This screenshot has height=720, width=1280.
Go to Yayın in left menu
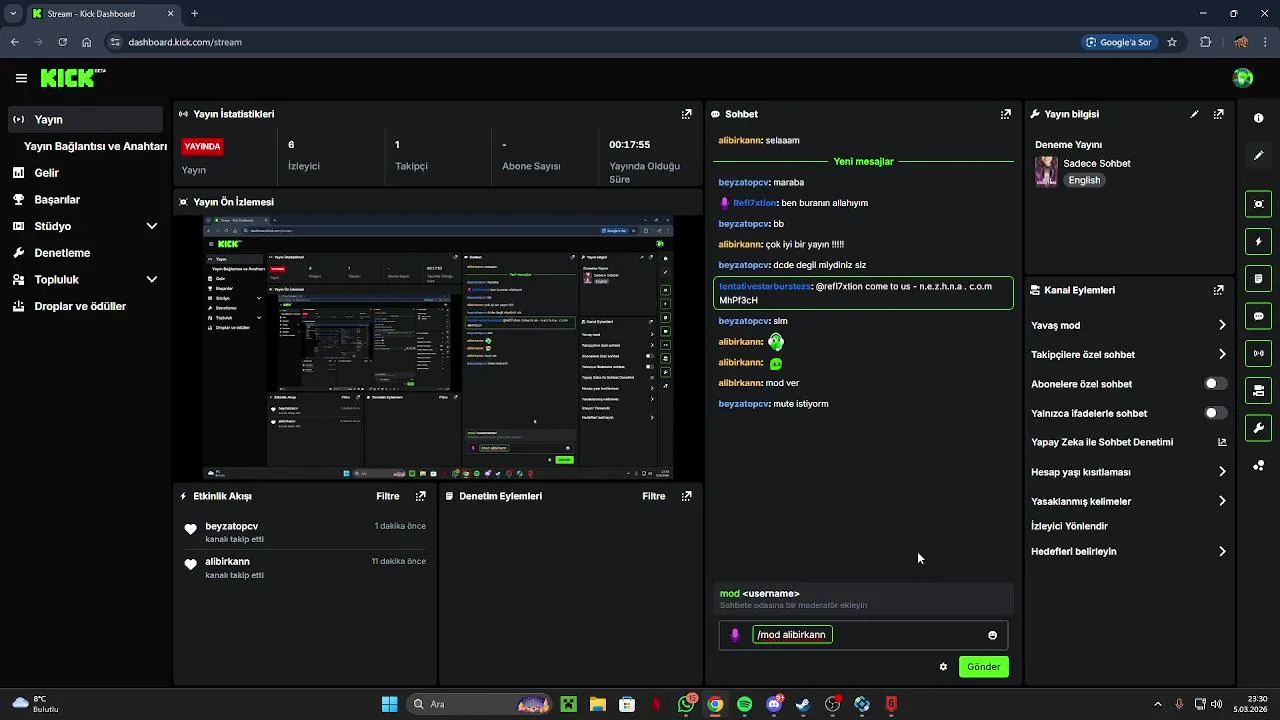click(85, 119)
